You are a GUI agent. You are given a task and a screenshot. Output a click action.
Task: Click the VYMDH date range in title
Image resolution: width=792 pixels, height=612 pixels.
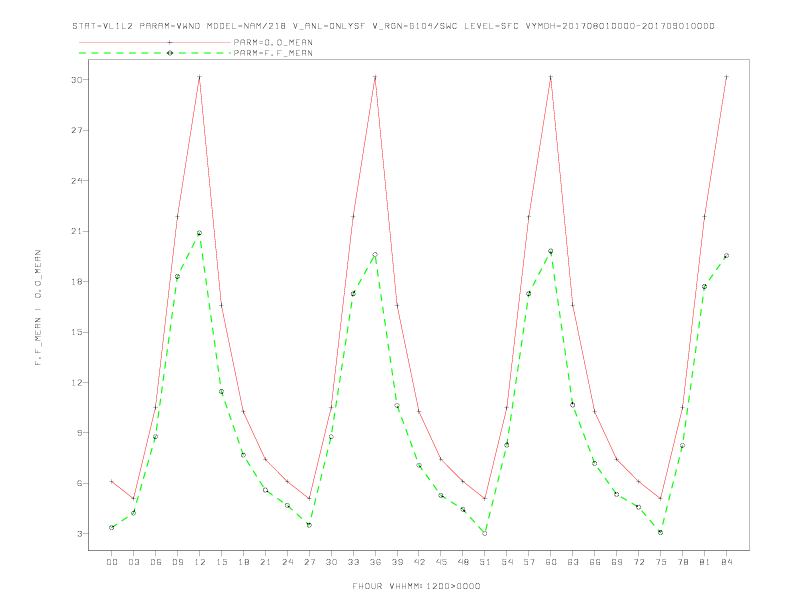point(620,26)
